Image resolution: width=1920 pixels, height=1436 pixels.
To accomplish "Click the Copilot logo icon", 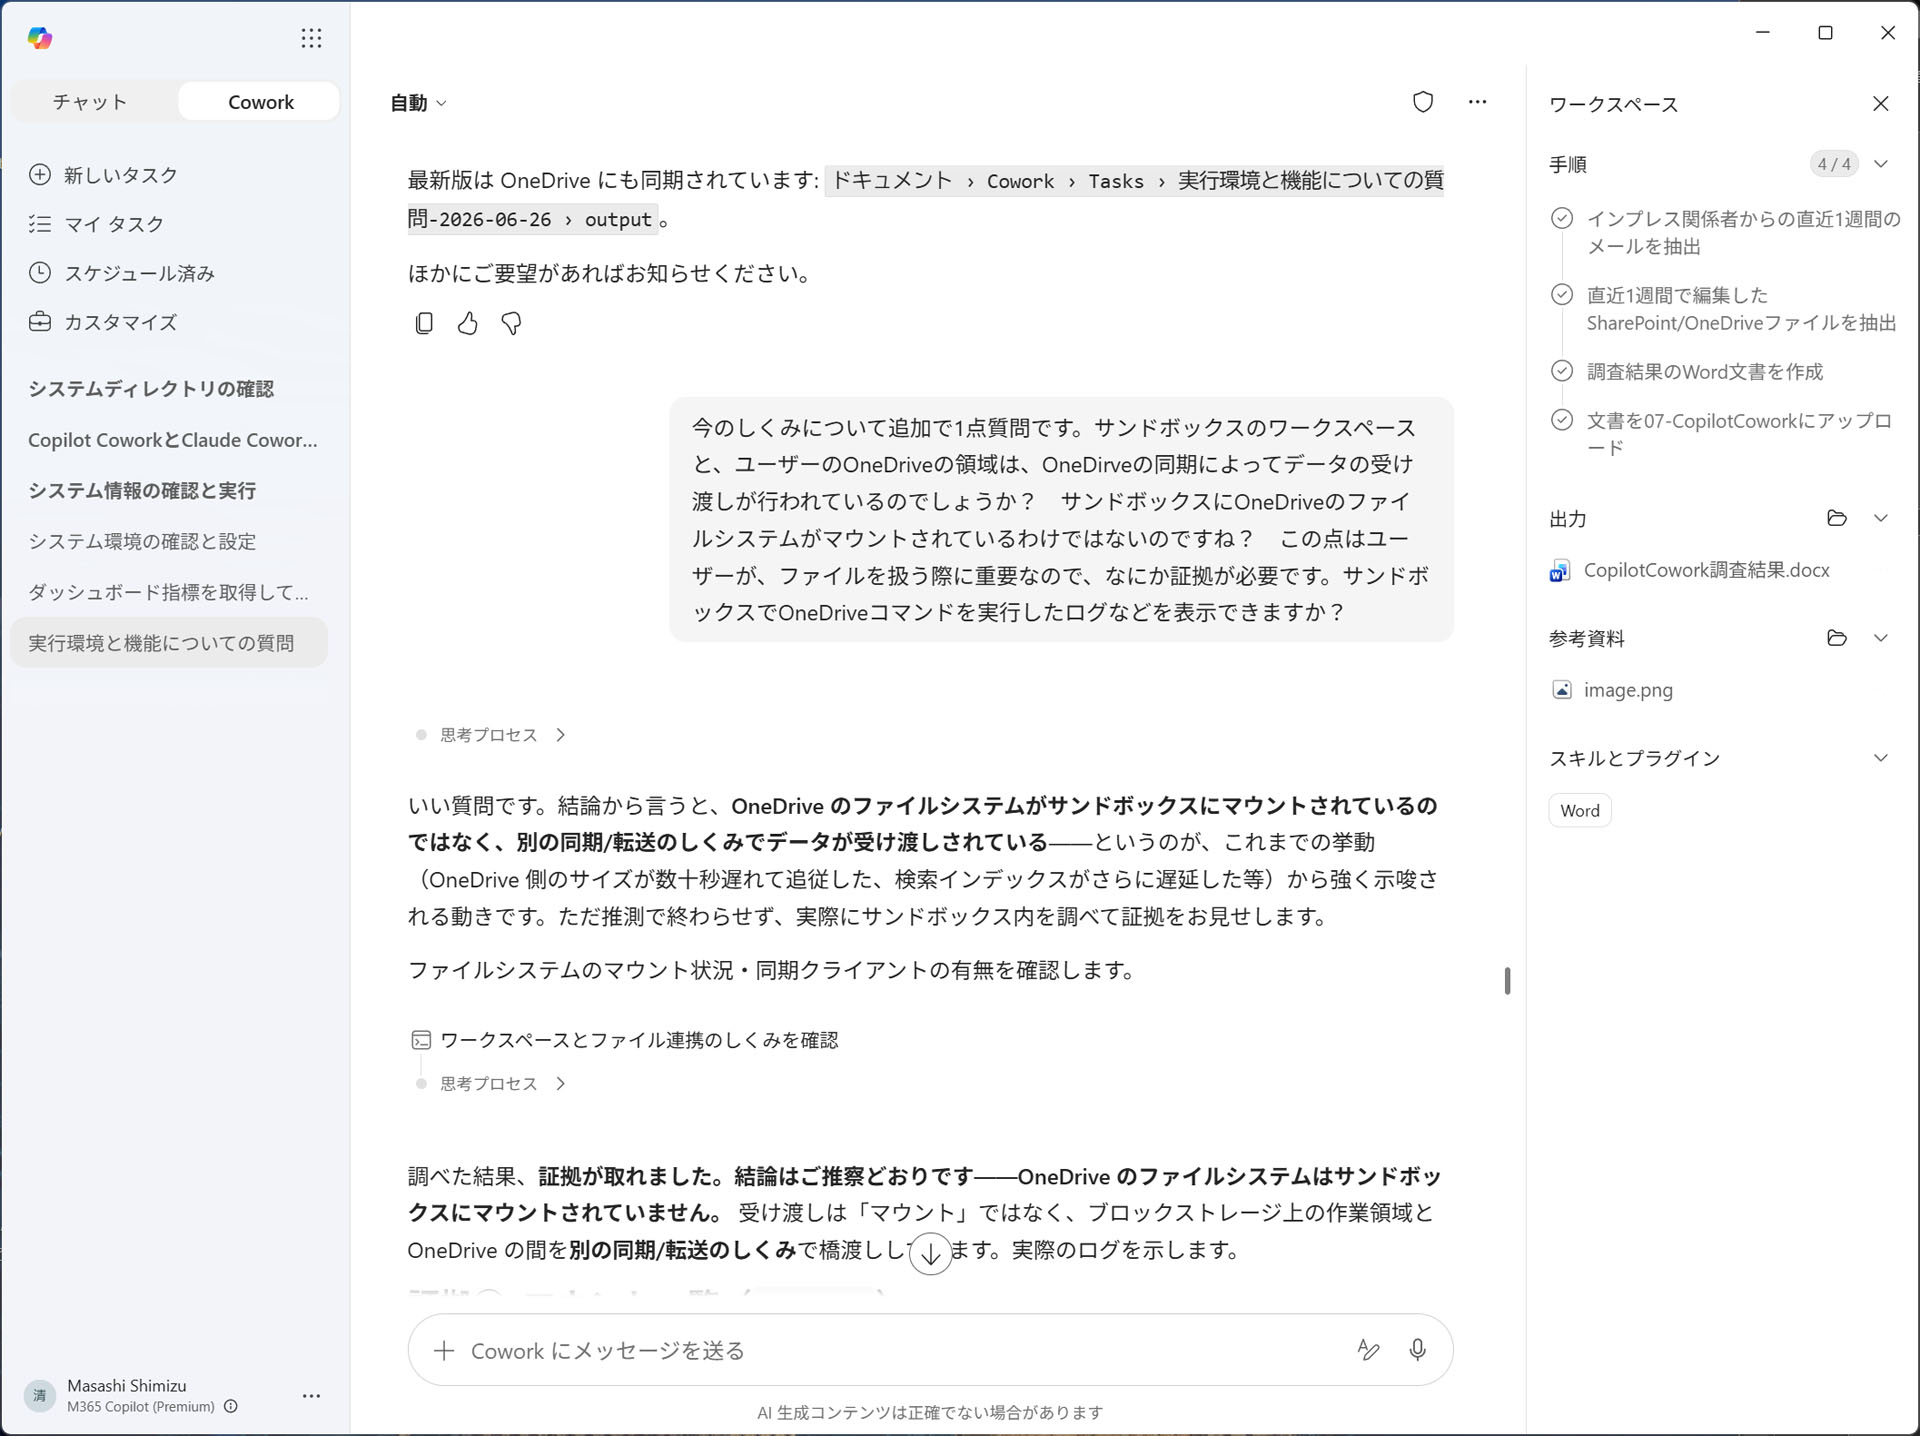I will (40, 38).
